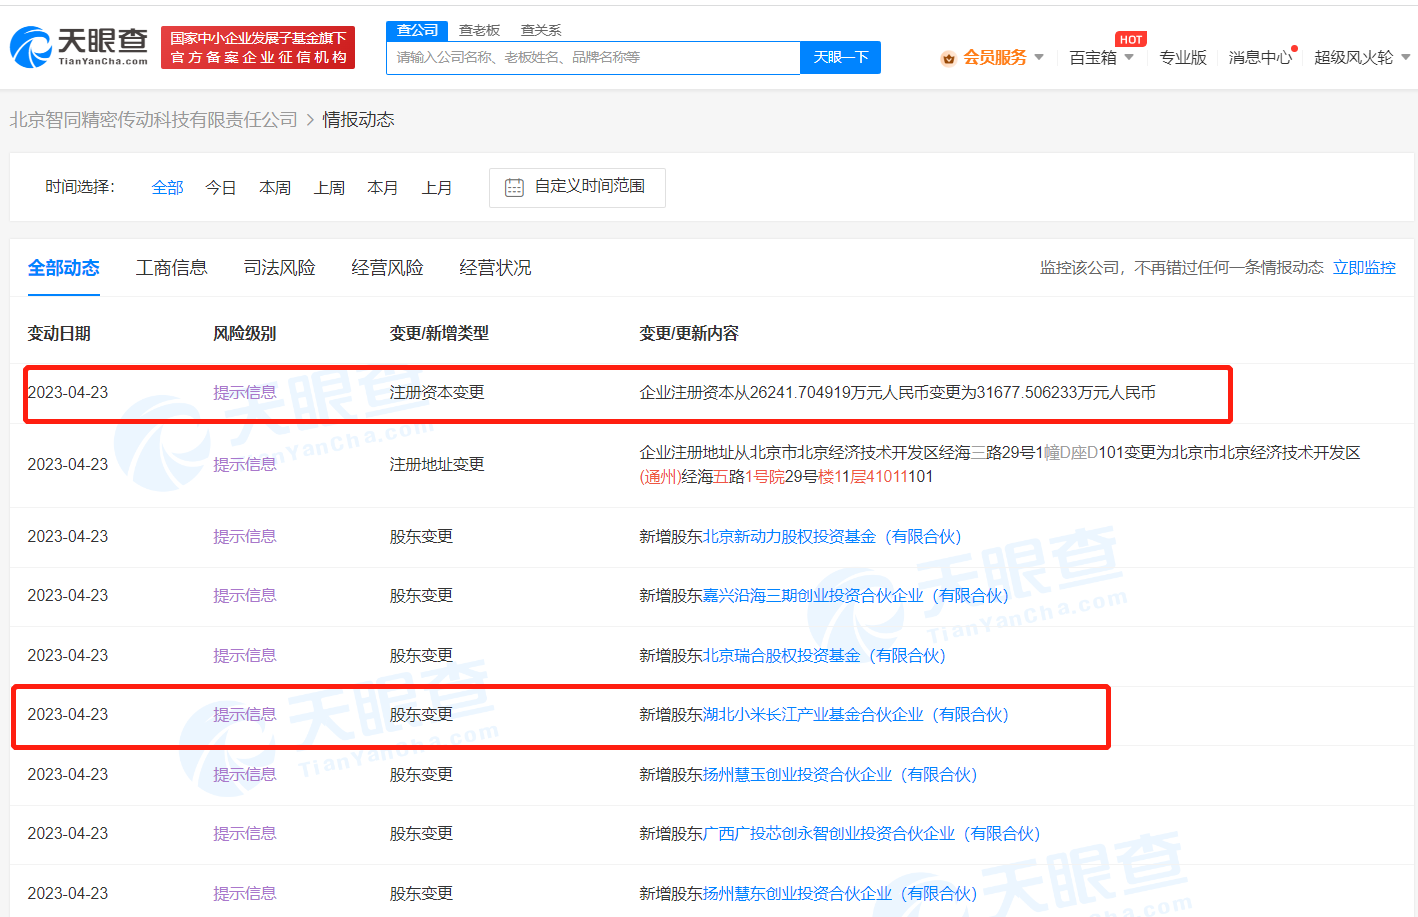Expand the 会员服务 dropdown arrow
This screenshot has width=1418, height=917.
pos(1039,57)
